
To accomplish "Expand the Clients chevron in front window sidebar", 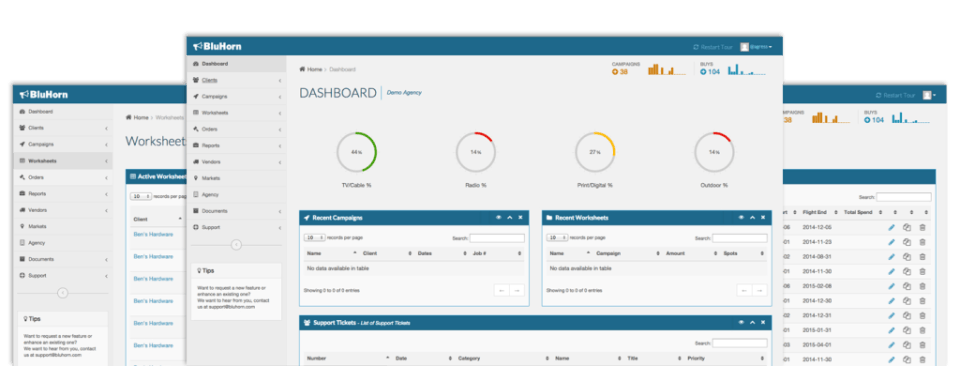I will [x=280, y=80].
